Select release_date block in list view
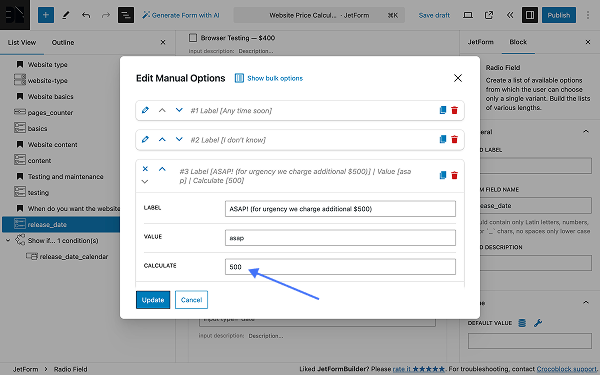Screen dimensions: 600x375 60,225
